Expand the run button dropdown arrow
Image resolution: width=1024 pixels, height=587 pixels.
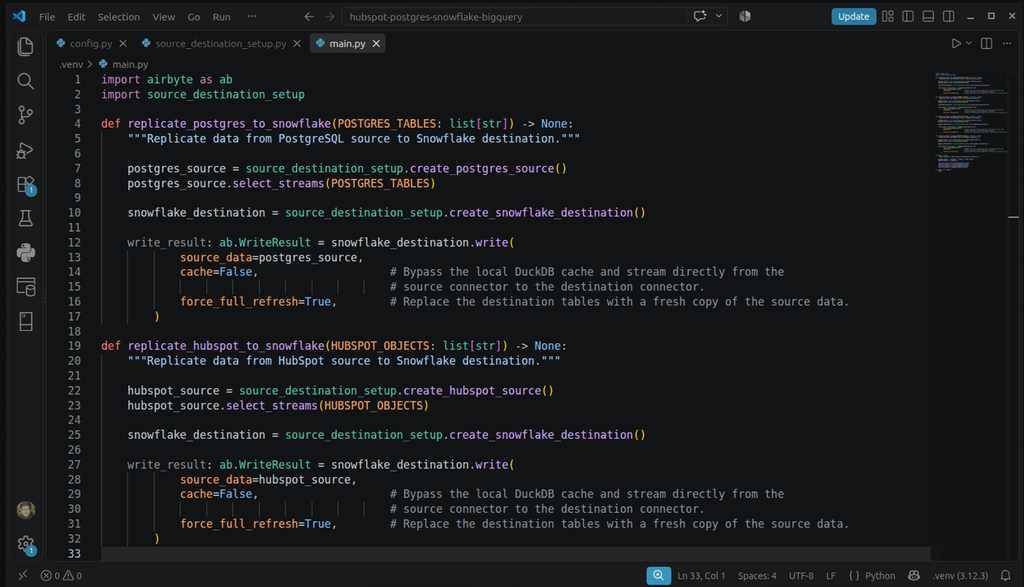click(x=968, y=43)
